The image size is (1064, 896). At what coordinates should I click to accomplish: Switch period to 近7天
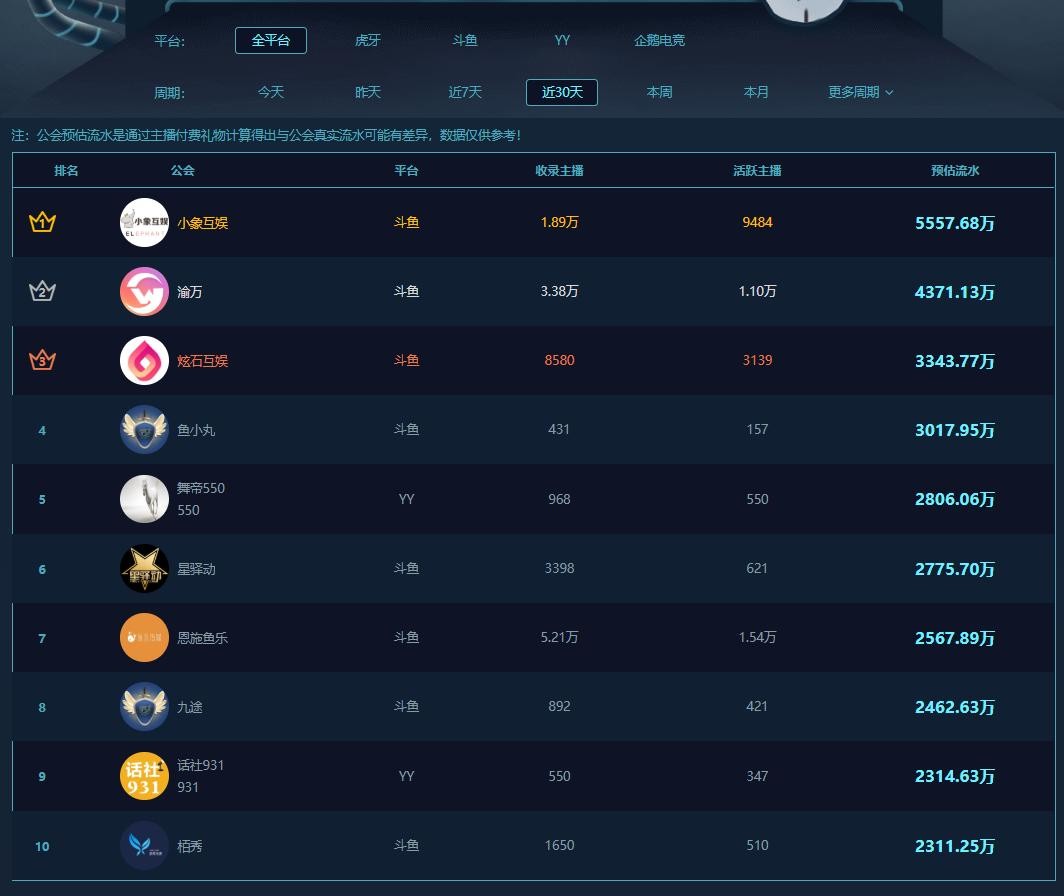pos(465,92)
